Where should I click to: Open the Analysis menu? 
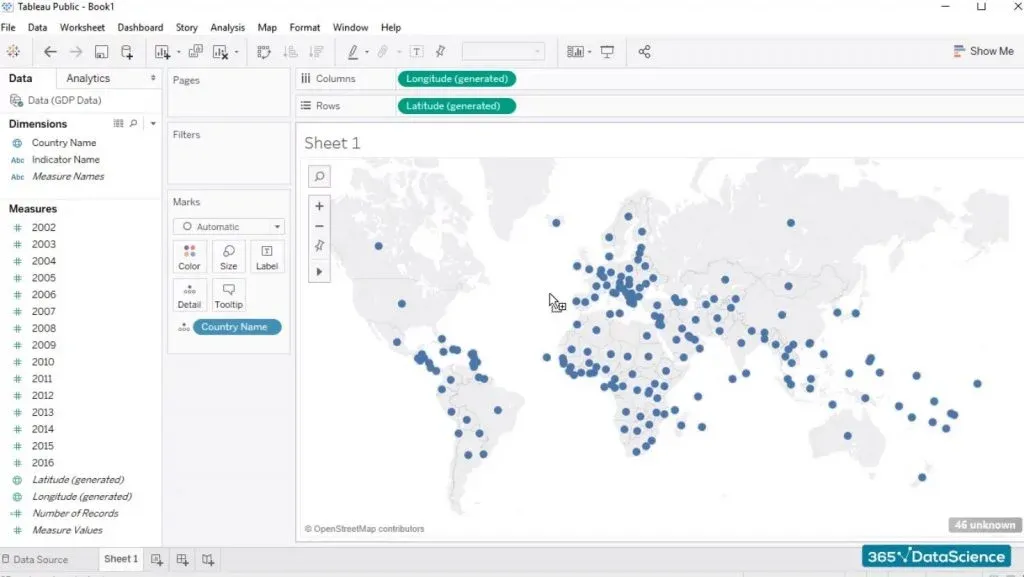click(227, 27)
